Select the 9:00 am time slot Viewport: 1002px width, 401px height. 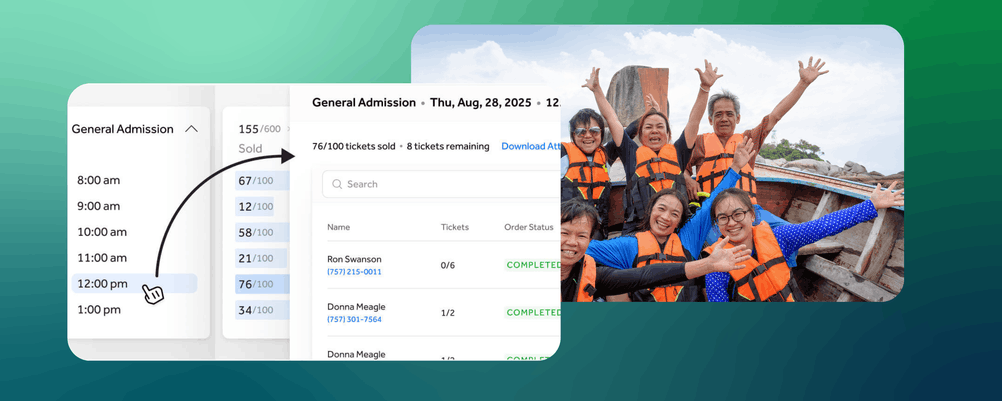98,206
